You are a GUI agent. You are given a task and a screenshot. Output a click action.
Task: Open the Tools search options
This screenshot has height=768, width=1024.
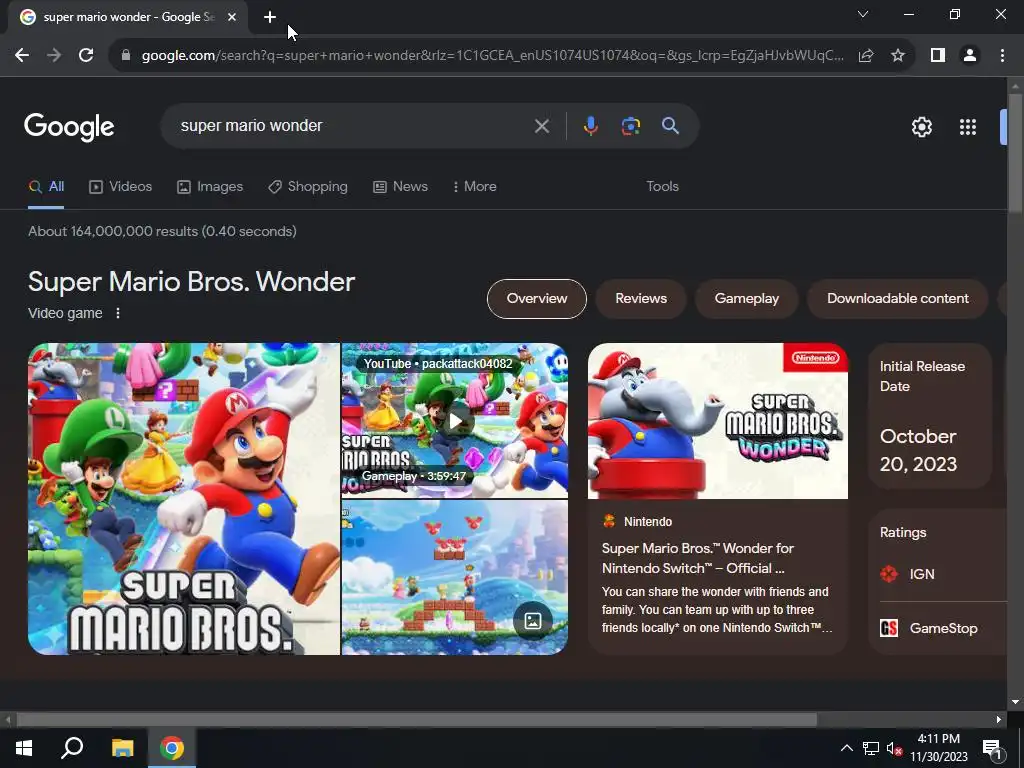tap(662, 187)
